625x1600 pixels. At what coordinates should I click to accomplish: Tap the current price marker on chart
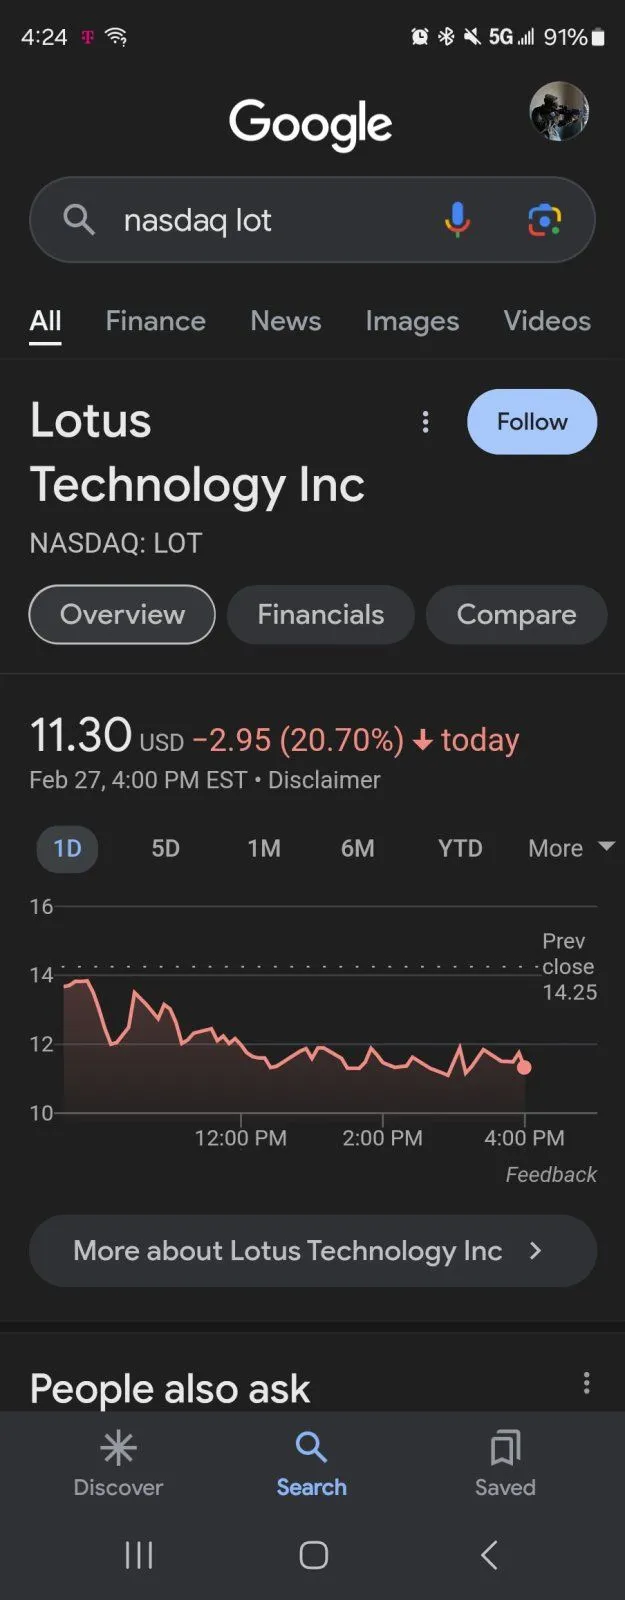tap(524, 1067)
